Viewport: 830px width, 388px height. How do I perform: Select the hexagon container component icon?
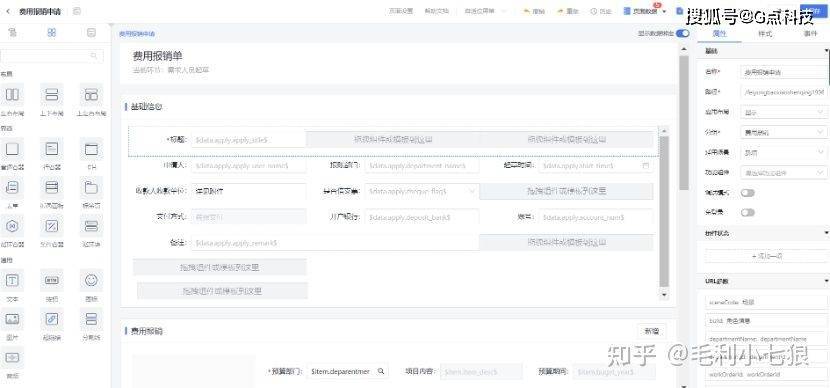[12, 226]
